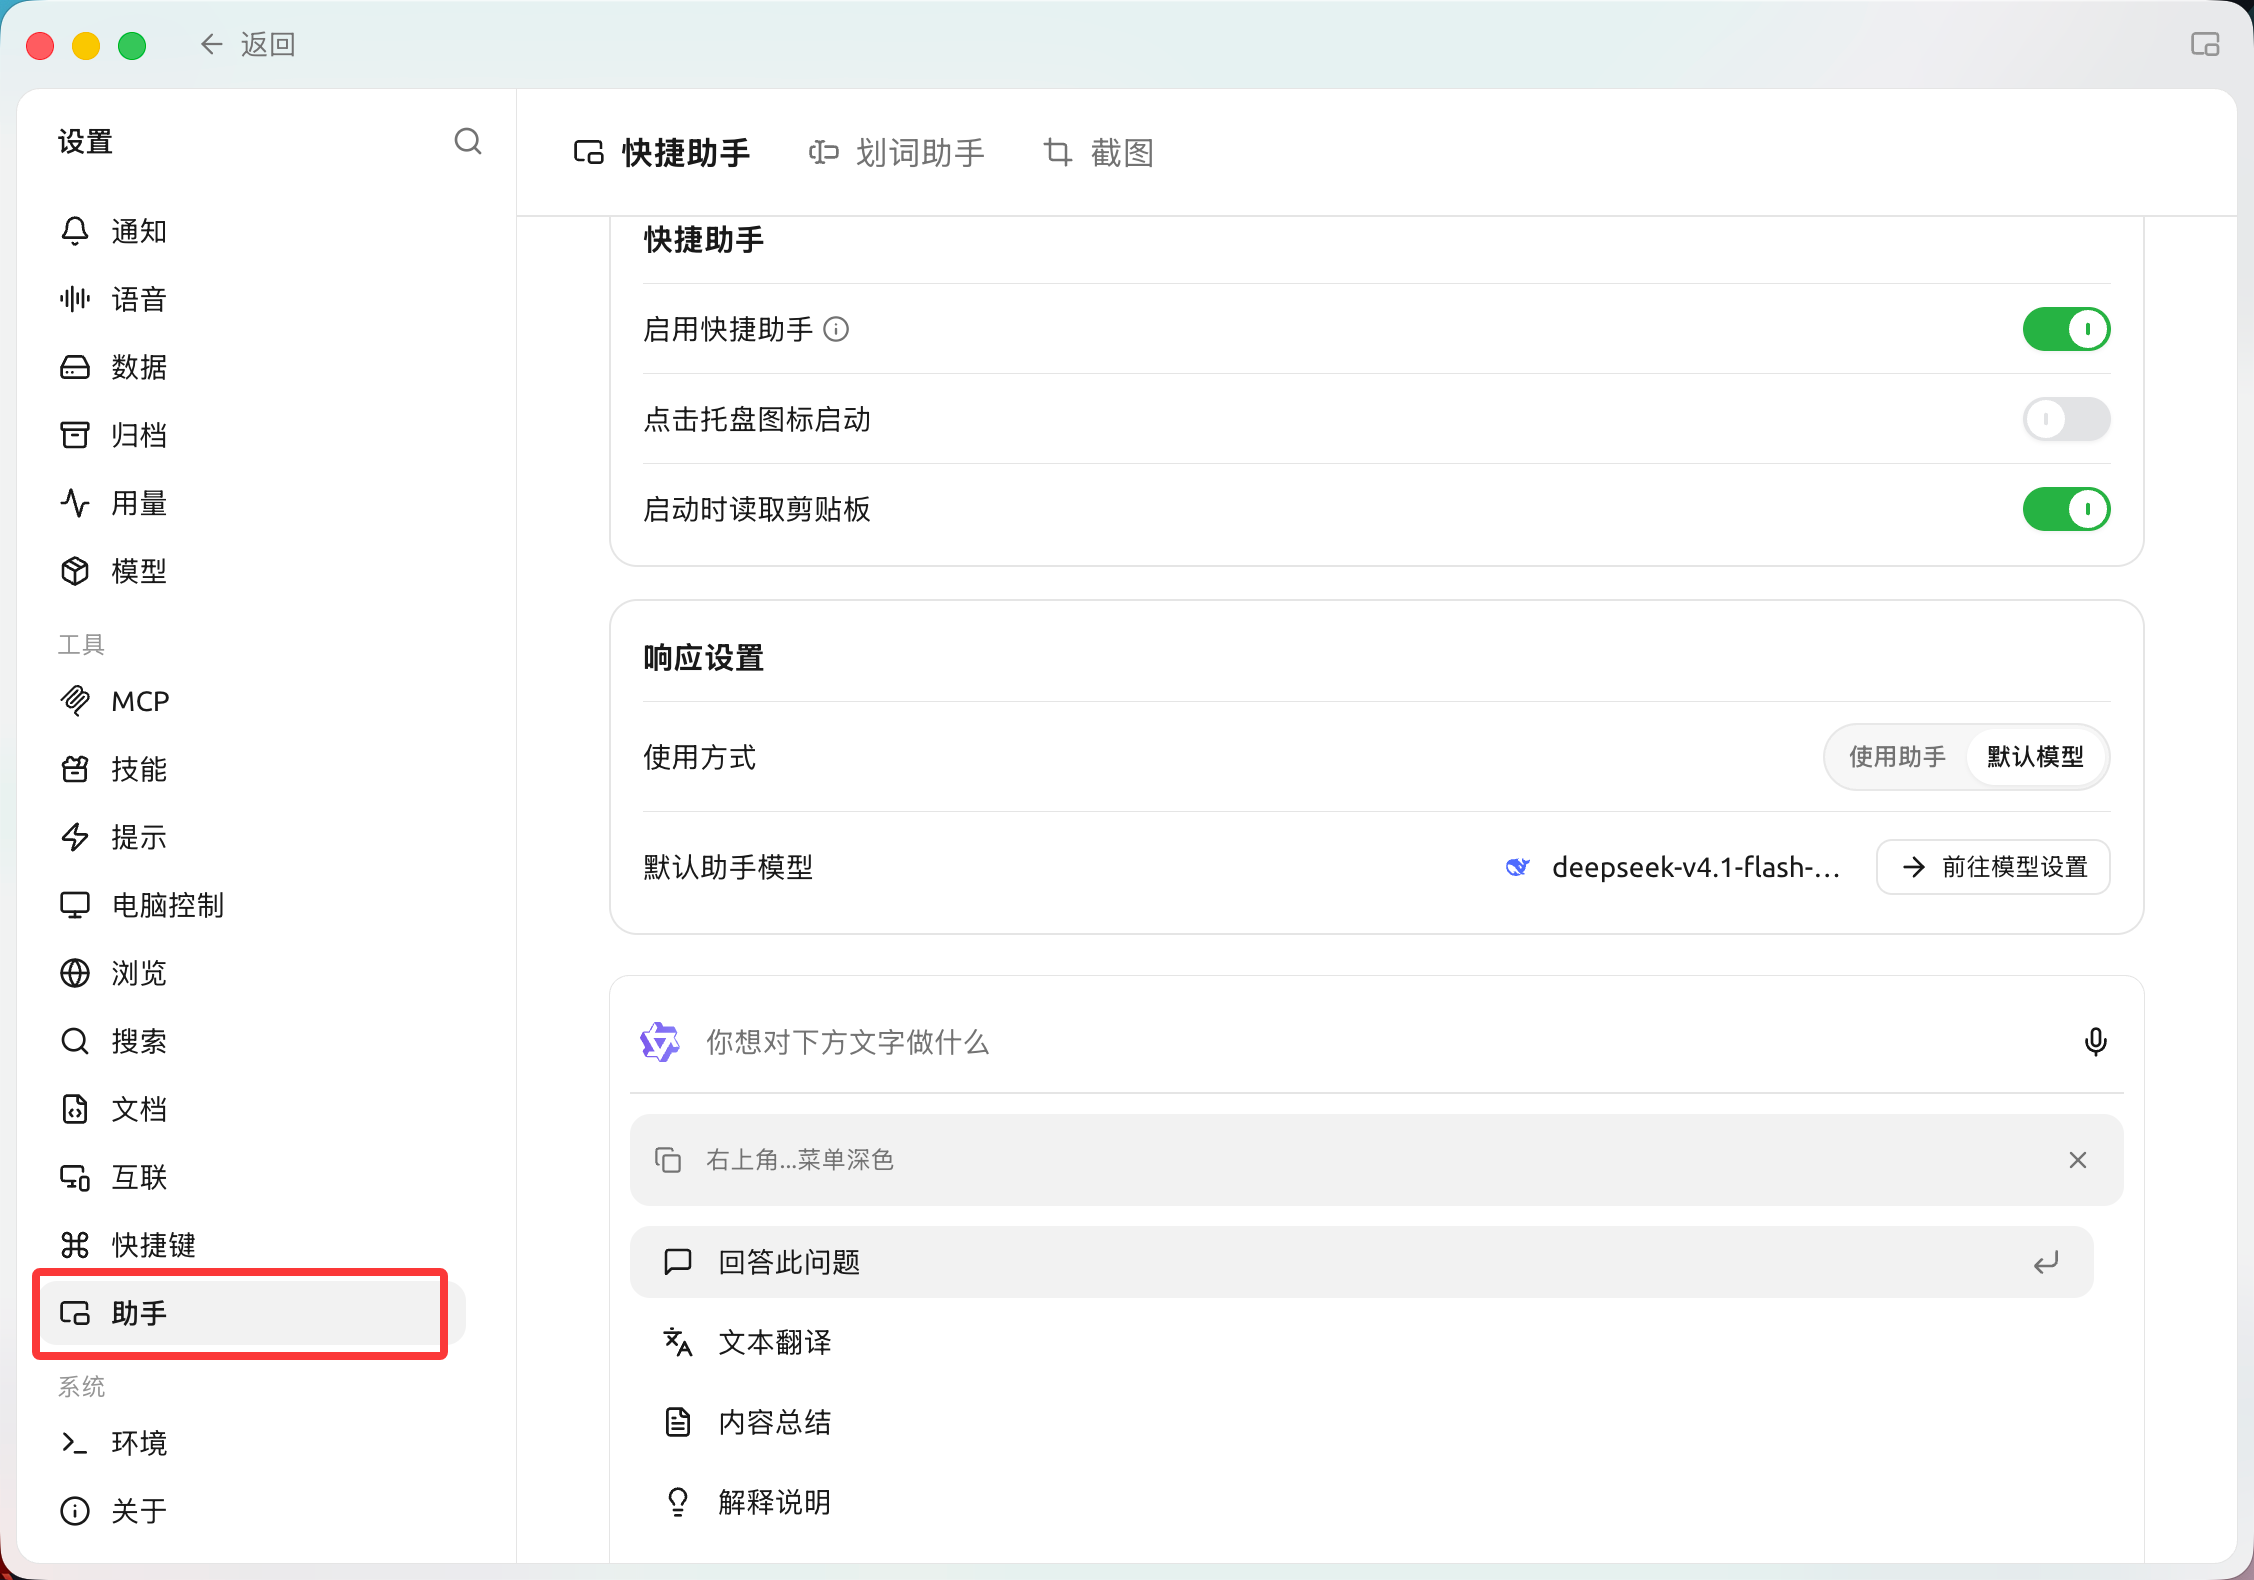Image resolution: width=2254 pixels, height=1580 pixels.
Task: Click the 前往模型设置 button
Action: (1993, 867)
